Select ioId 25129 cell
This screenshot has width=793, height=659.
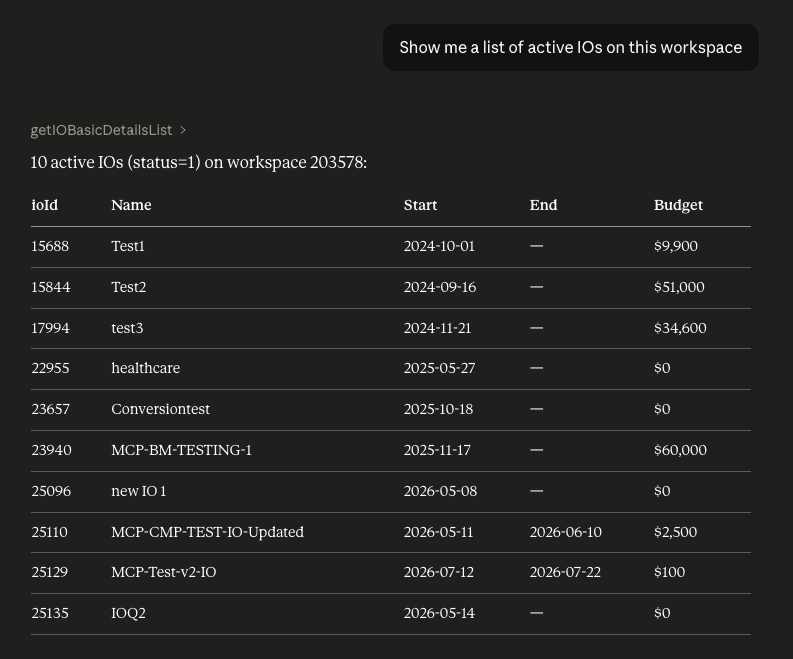tap(49, 572)
